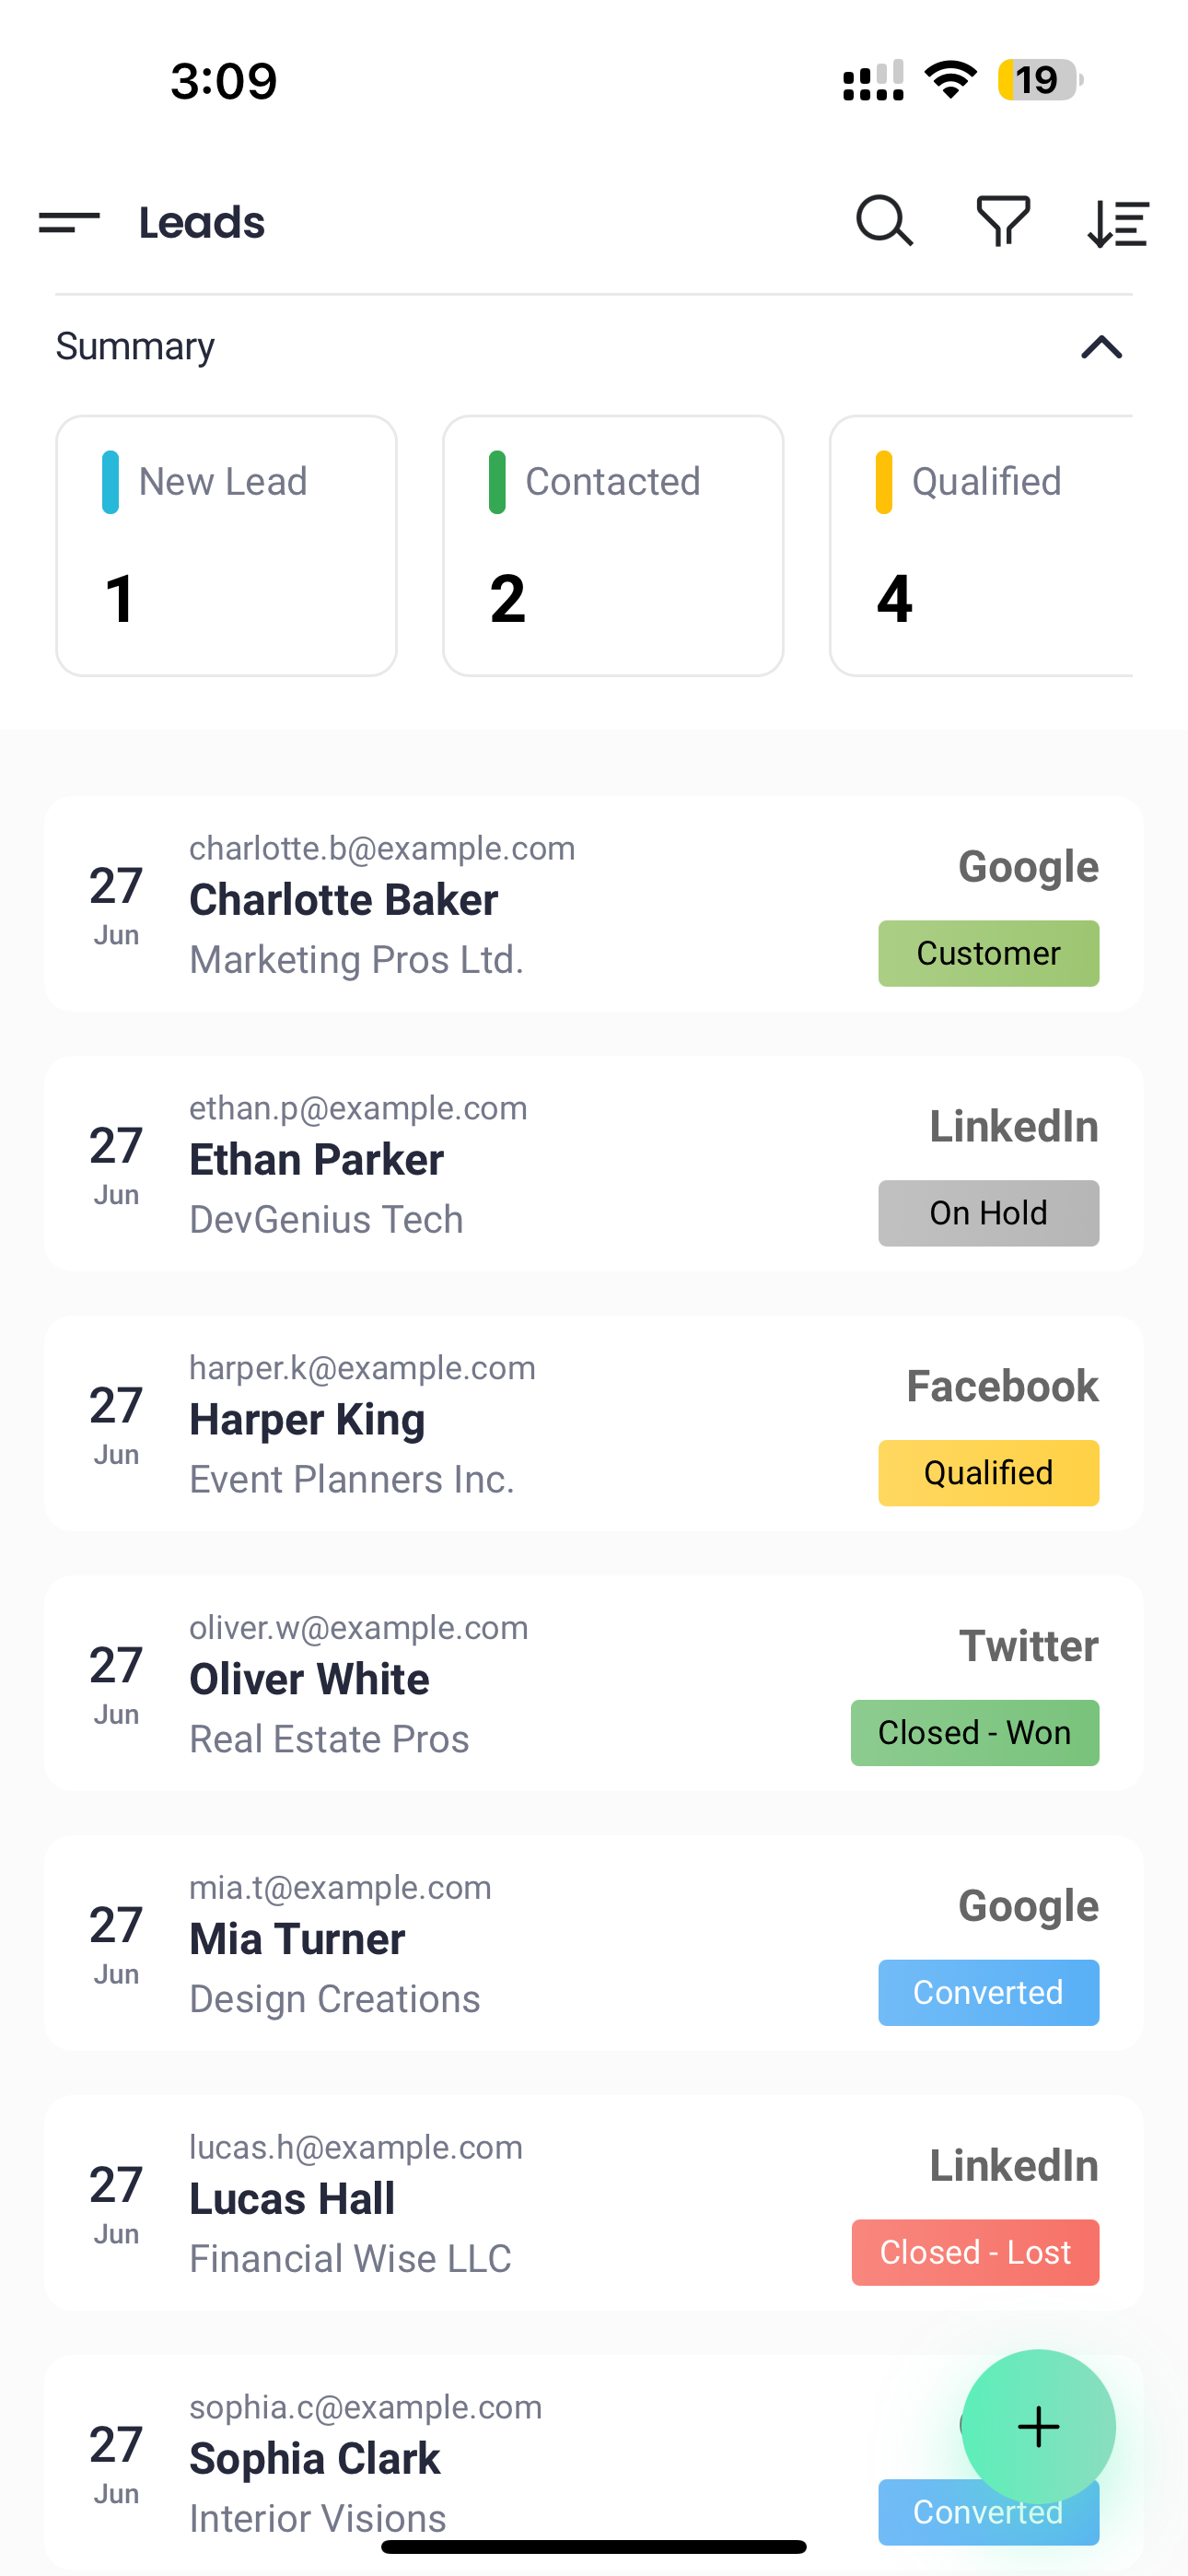Open the leads filter funnel

pos(1002,221)
